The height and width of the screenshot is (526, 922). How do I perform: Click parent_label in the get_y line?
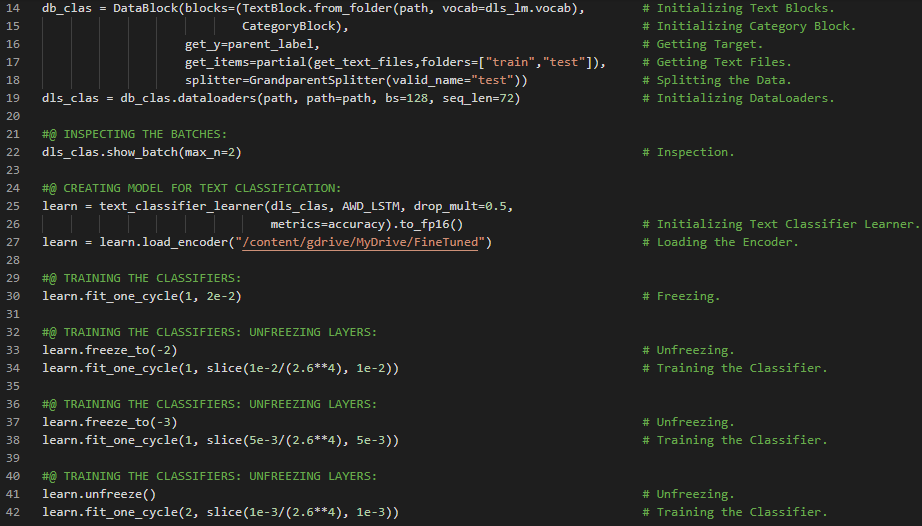pyautogui.click(x=278, y=44)
